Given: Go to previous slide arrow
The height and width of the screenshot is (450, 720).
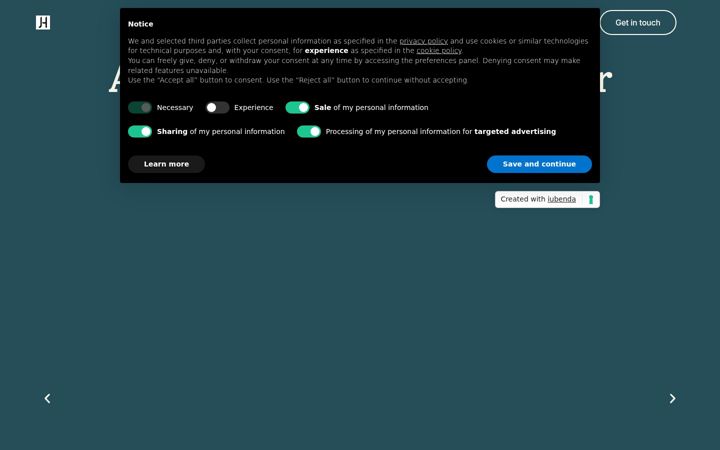Looking at the screenshot, I should point(47,399).
